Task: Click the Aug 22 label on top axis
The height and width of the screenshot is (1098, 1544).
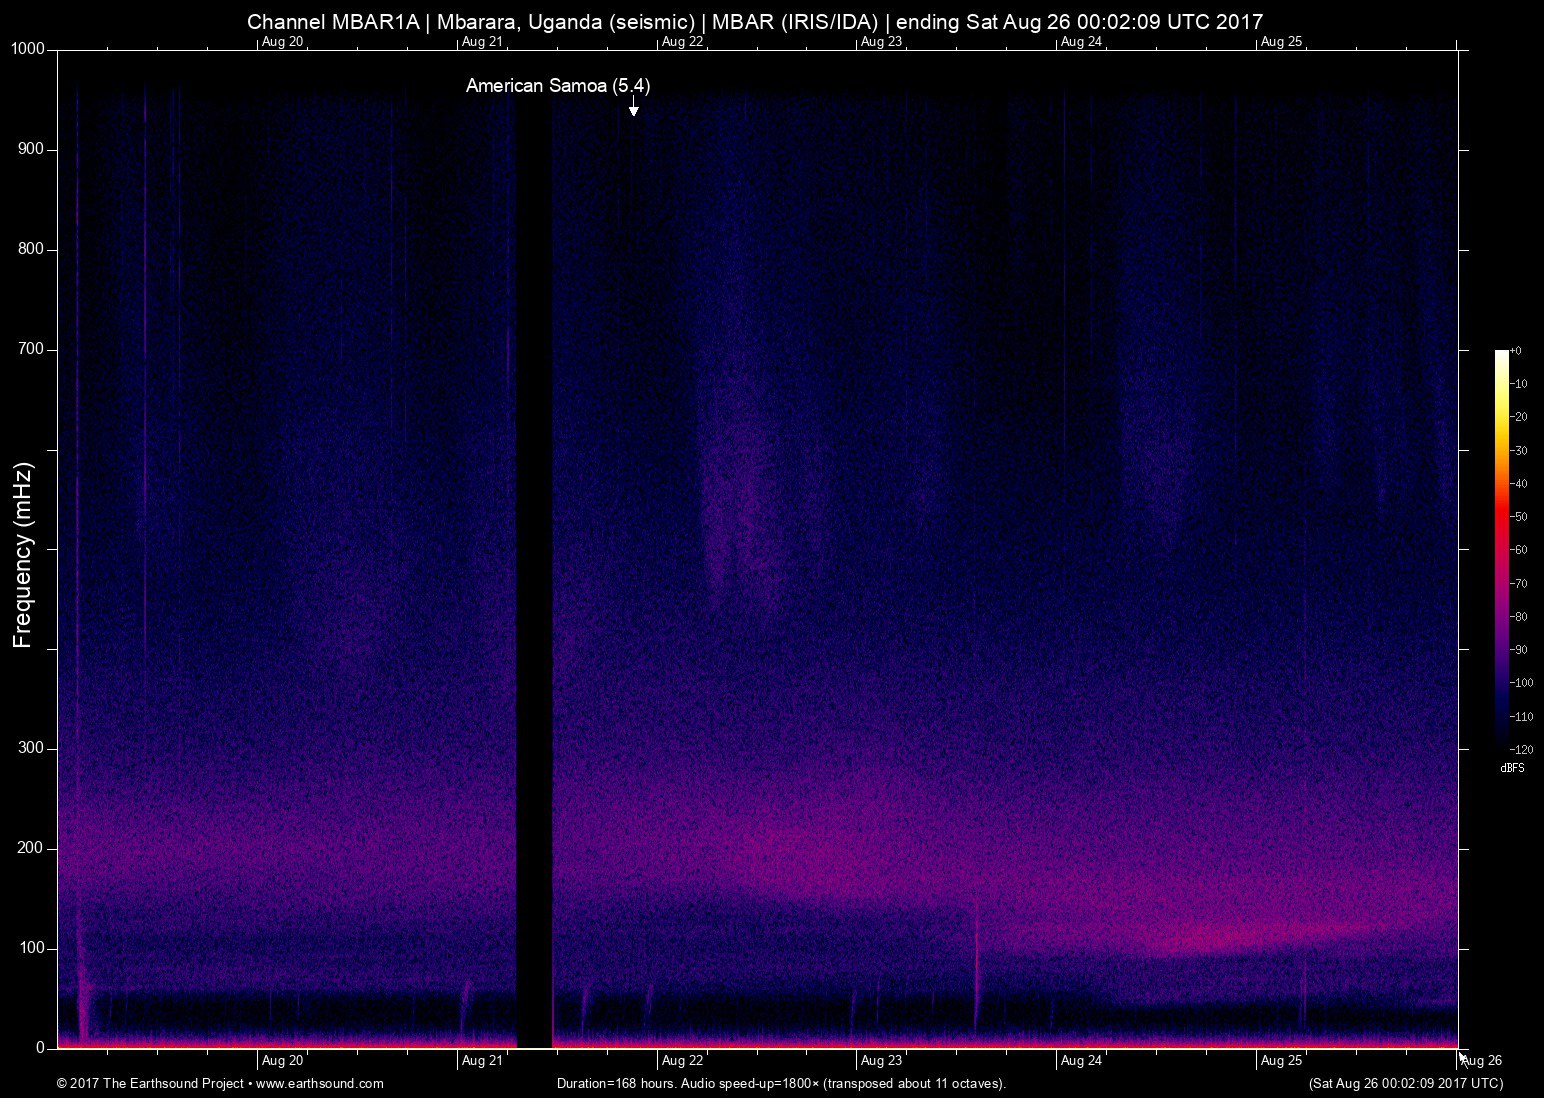Action: tap(682, 42)
